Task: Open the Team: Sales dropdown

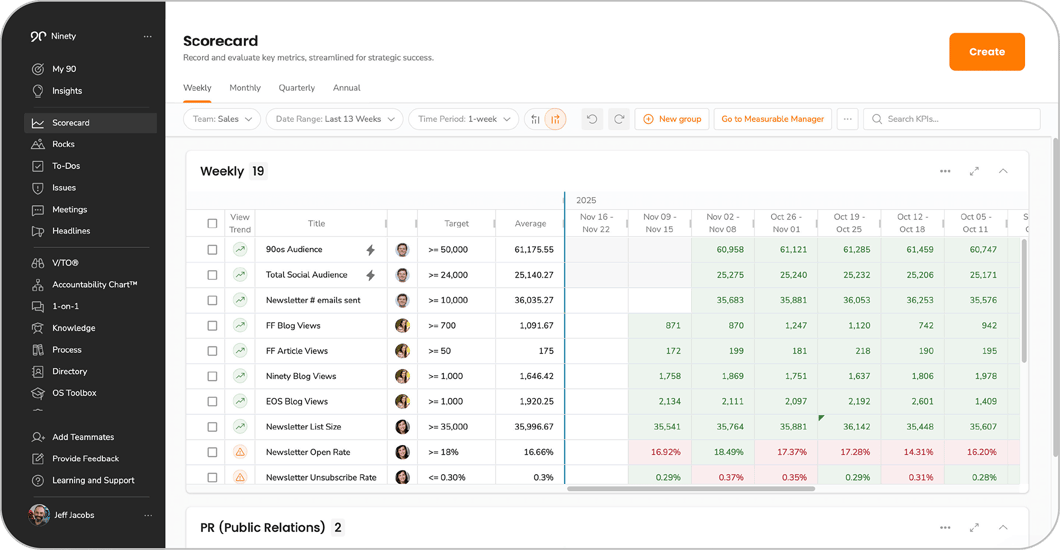Action: [222, 119]
